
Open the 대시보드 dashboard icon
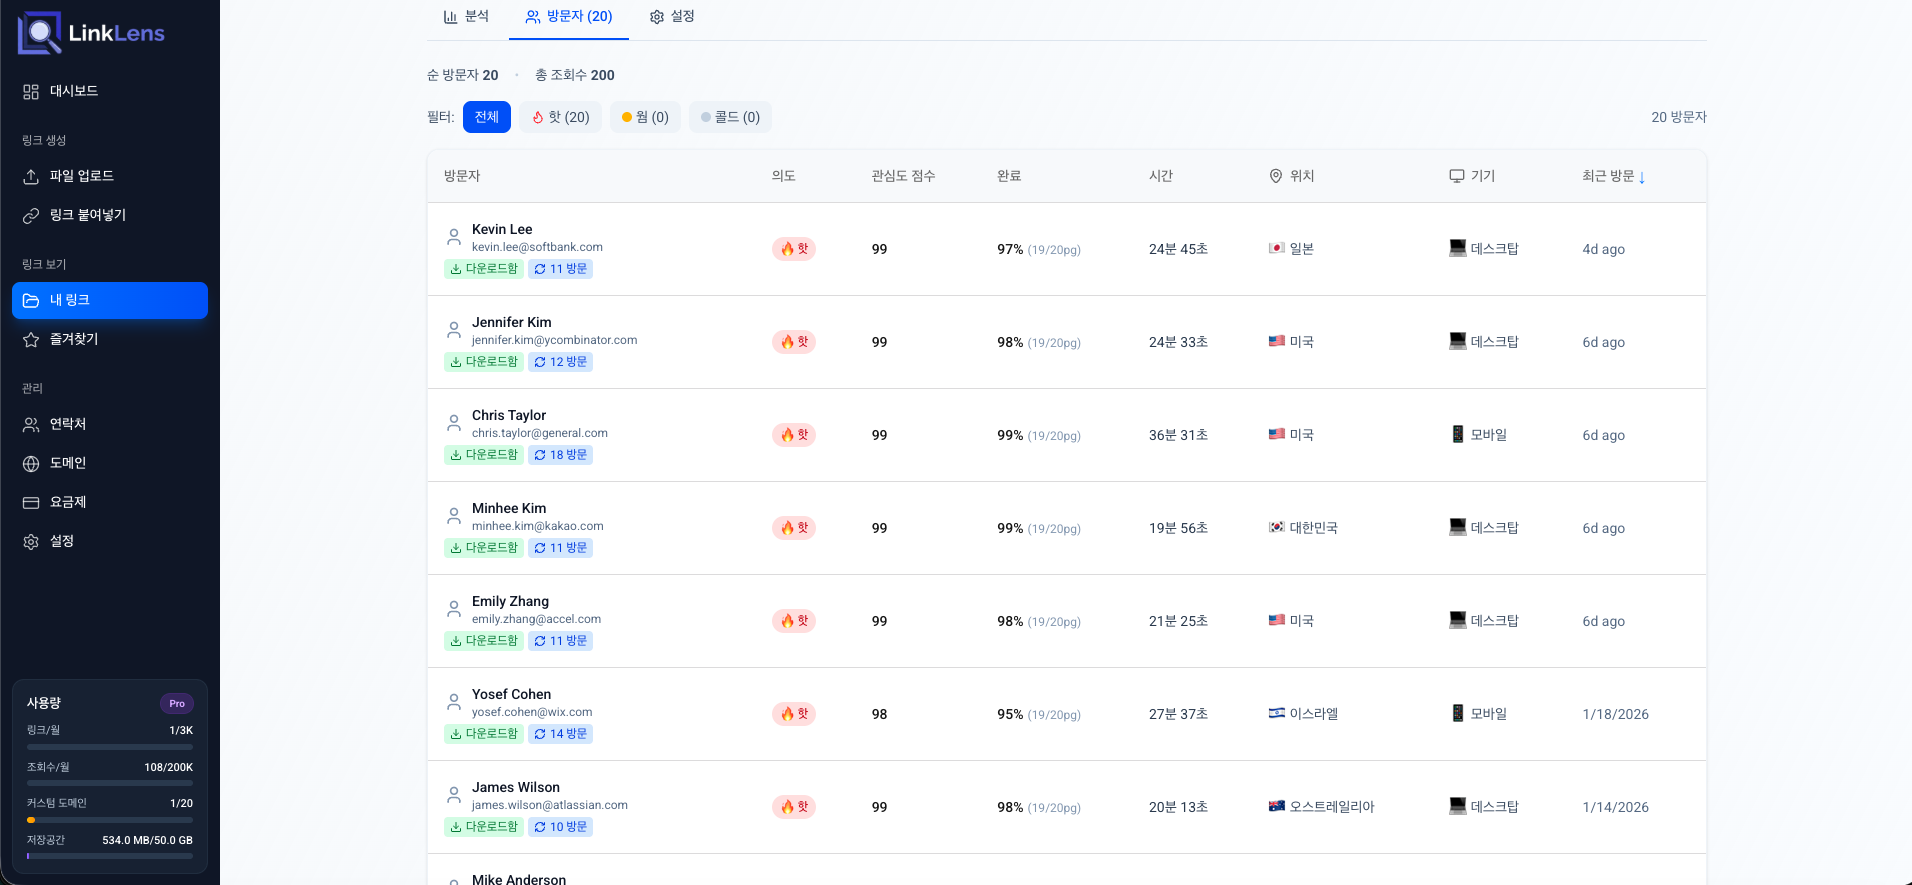(31, 92)
